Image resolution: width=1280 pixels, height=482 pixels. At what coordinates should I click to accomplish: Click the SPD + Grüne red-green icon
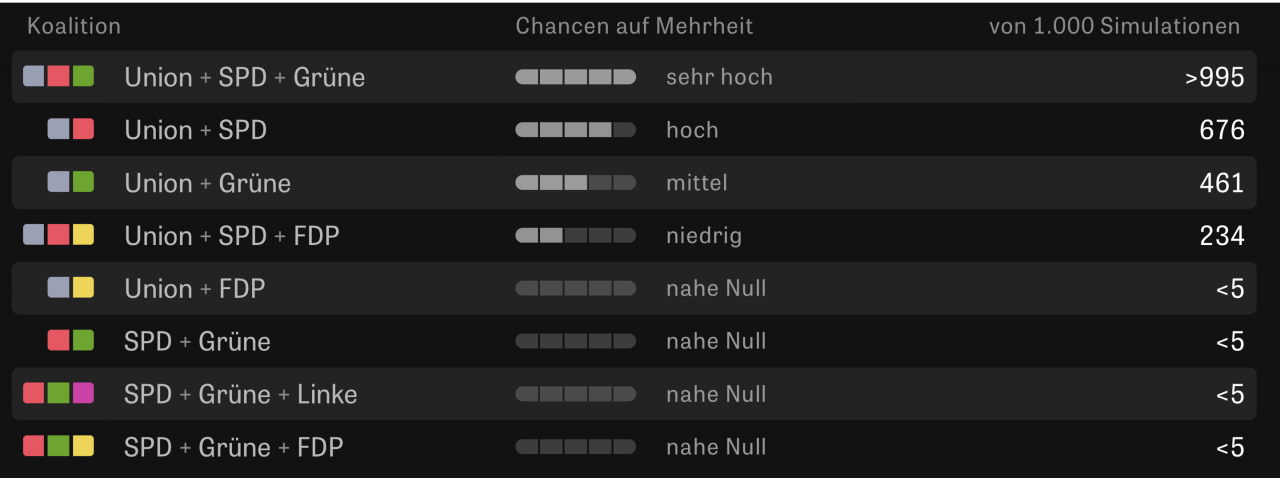tap(71, 341)
